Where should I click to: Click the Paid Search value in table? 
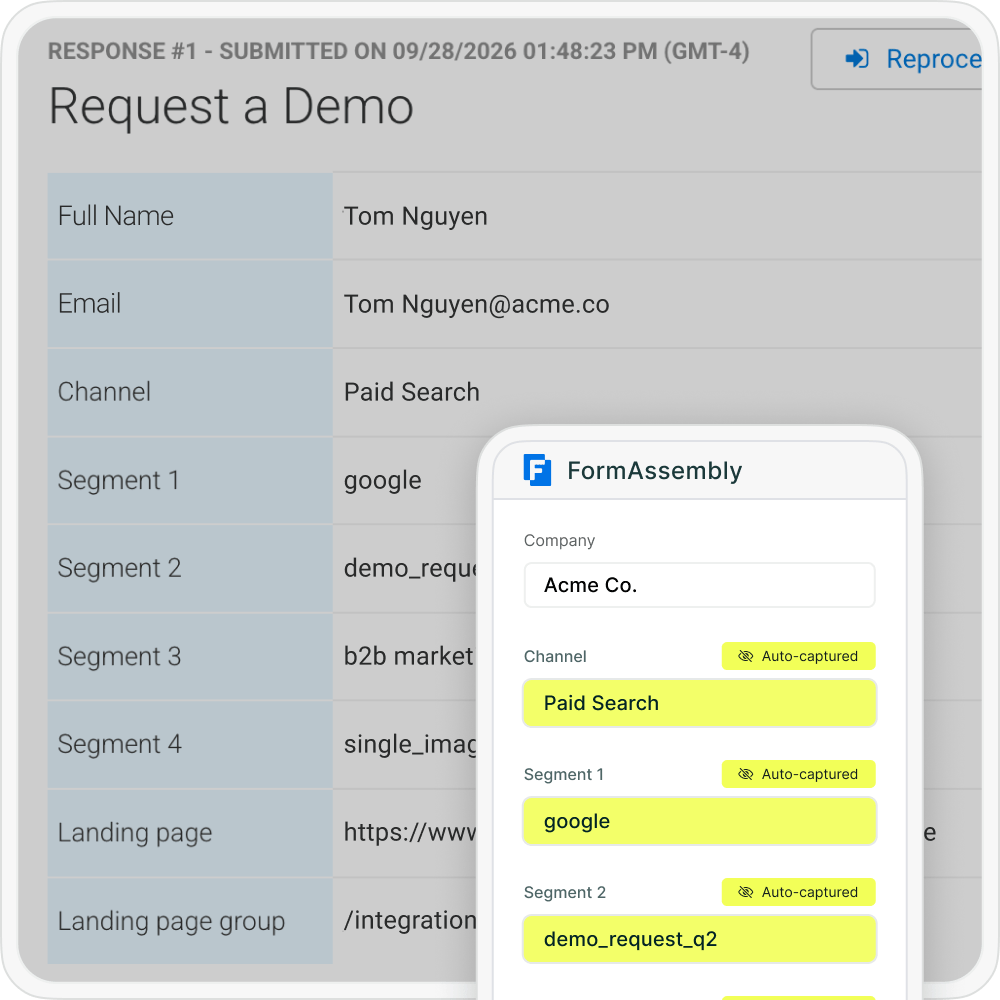411,392
